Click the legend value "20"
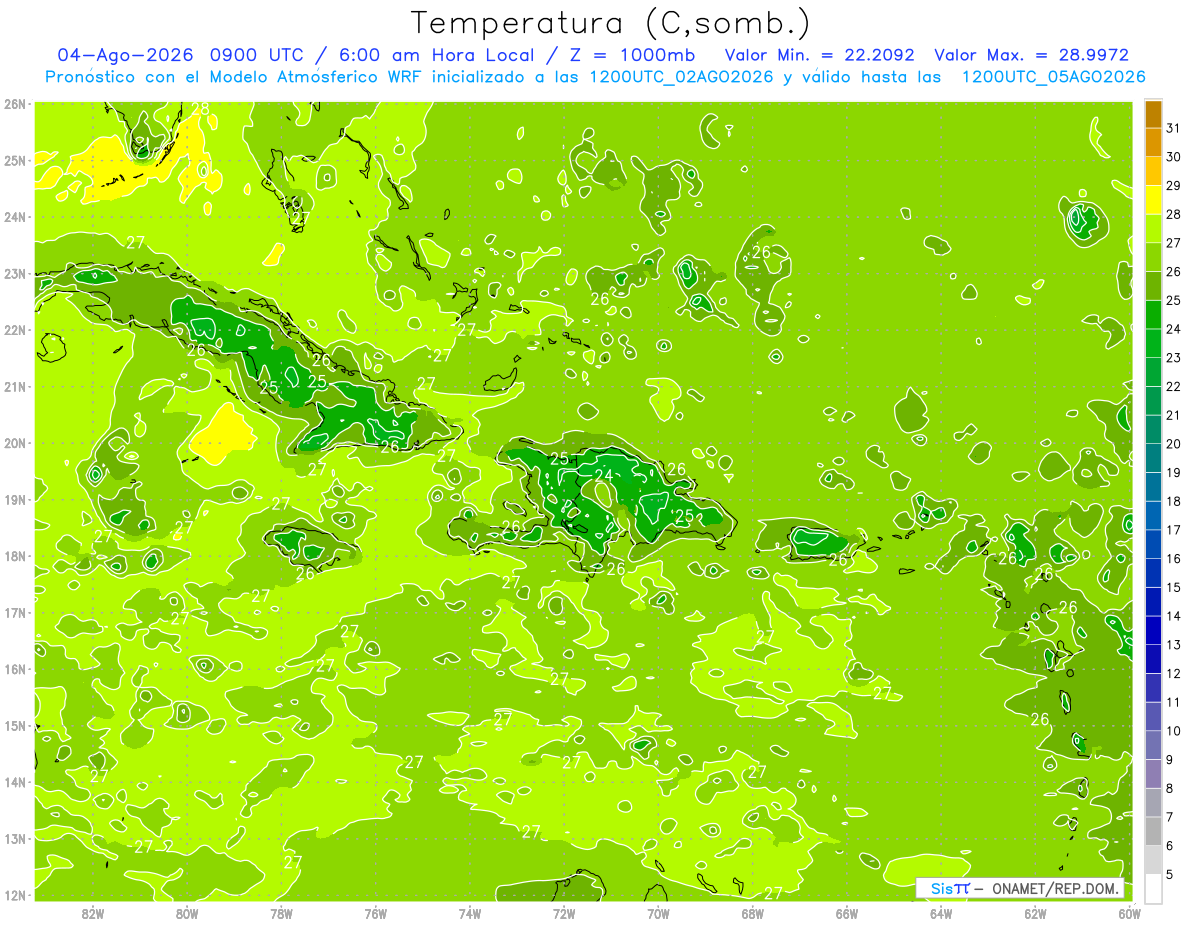The width and height of the screenshot is (1200, 927). [1174, 444]
